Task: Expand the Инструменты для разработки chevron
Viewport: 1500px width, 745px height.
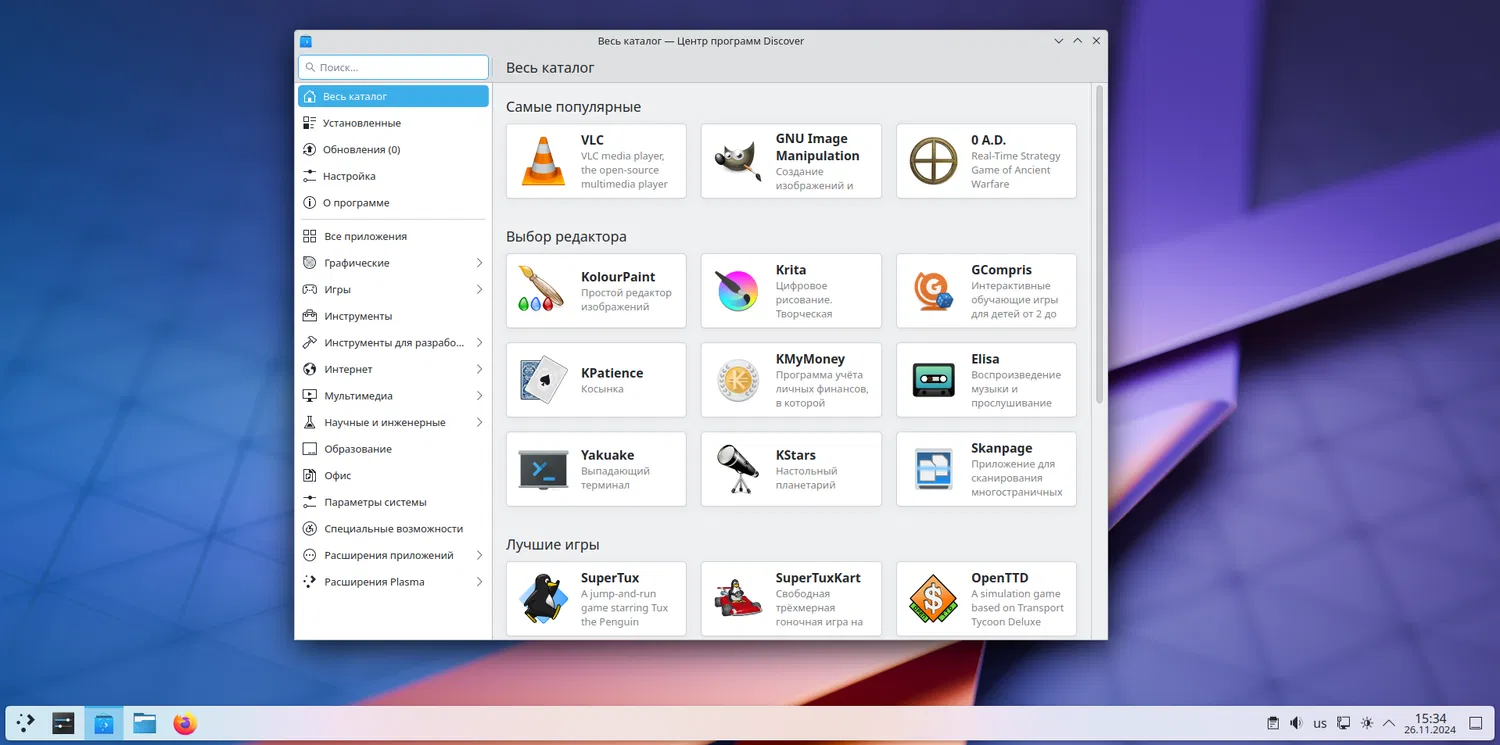Action: (x=479, y=343)
